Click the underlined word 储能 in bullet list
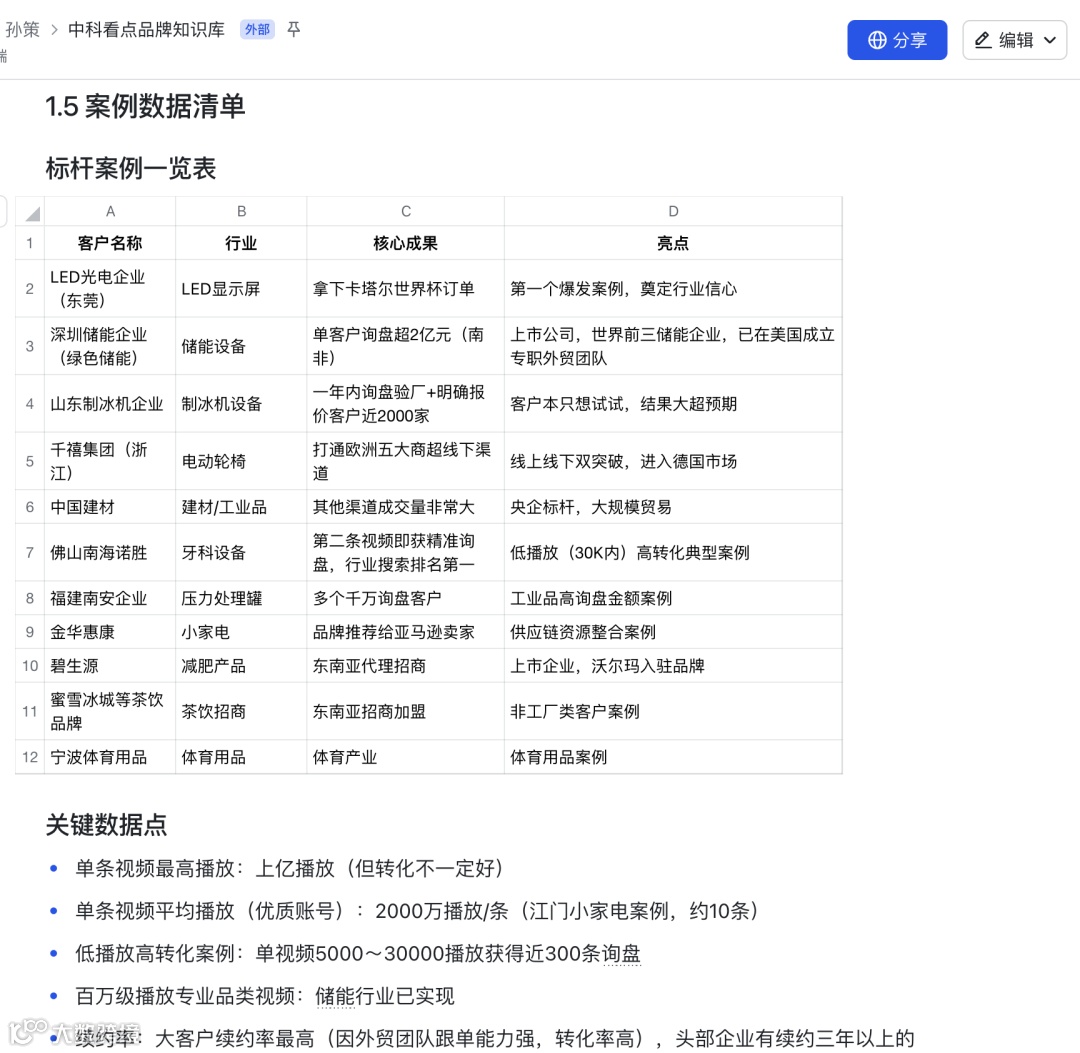Image resolution: width=1080 pixels, height=1053 pixels. [x=335, y=996]
